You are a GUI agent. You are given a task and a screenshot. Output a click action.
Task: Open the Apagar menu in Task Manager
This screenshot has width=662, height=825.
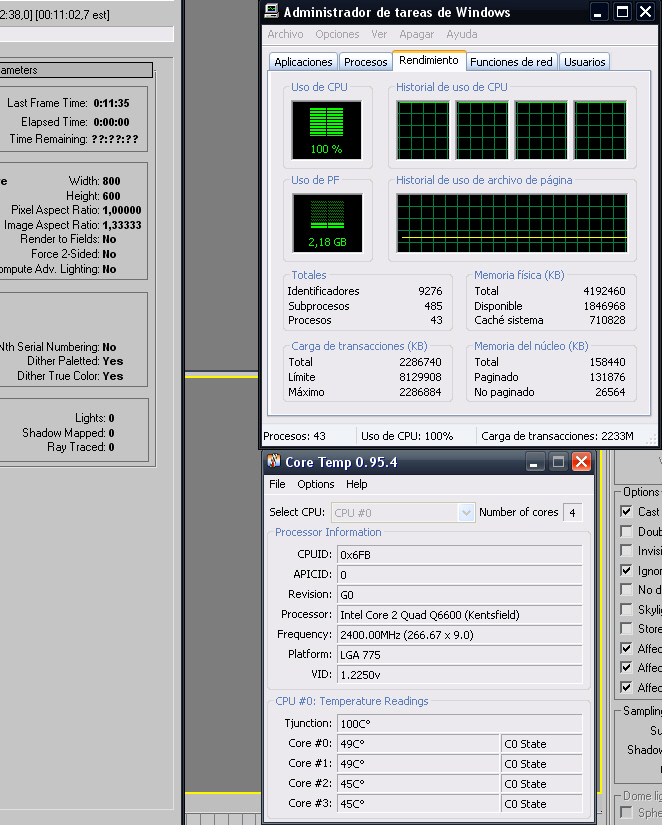tap(416, 34)
